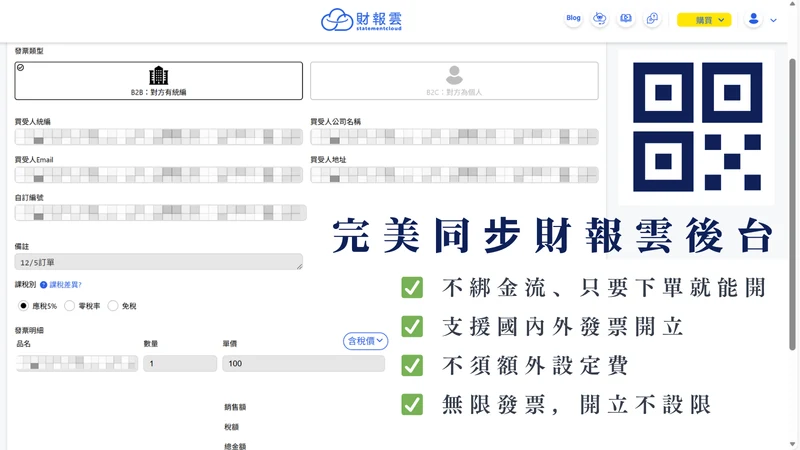
Task: Select the 免稅 radio button
Action: point(113,306)
